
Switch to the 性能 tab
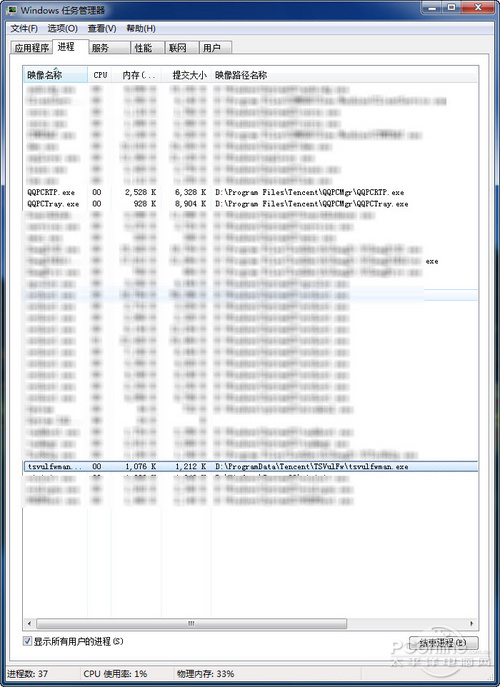click(x=148, y=48)
